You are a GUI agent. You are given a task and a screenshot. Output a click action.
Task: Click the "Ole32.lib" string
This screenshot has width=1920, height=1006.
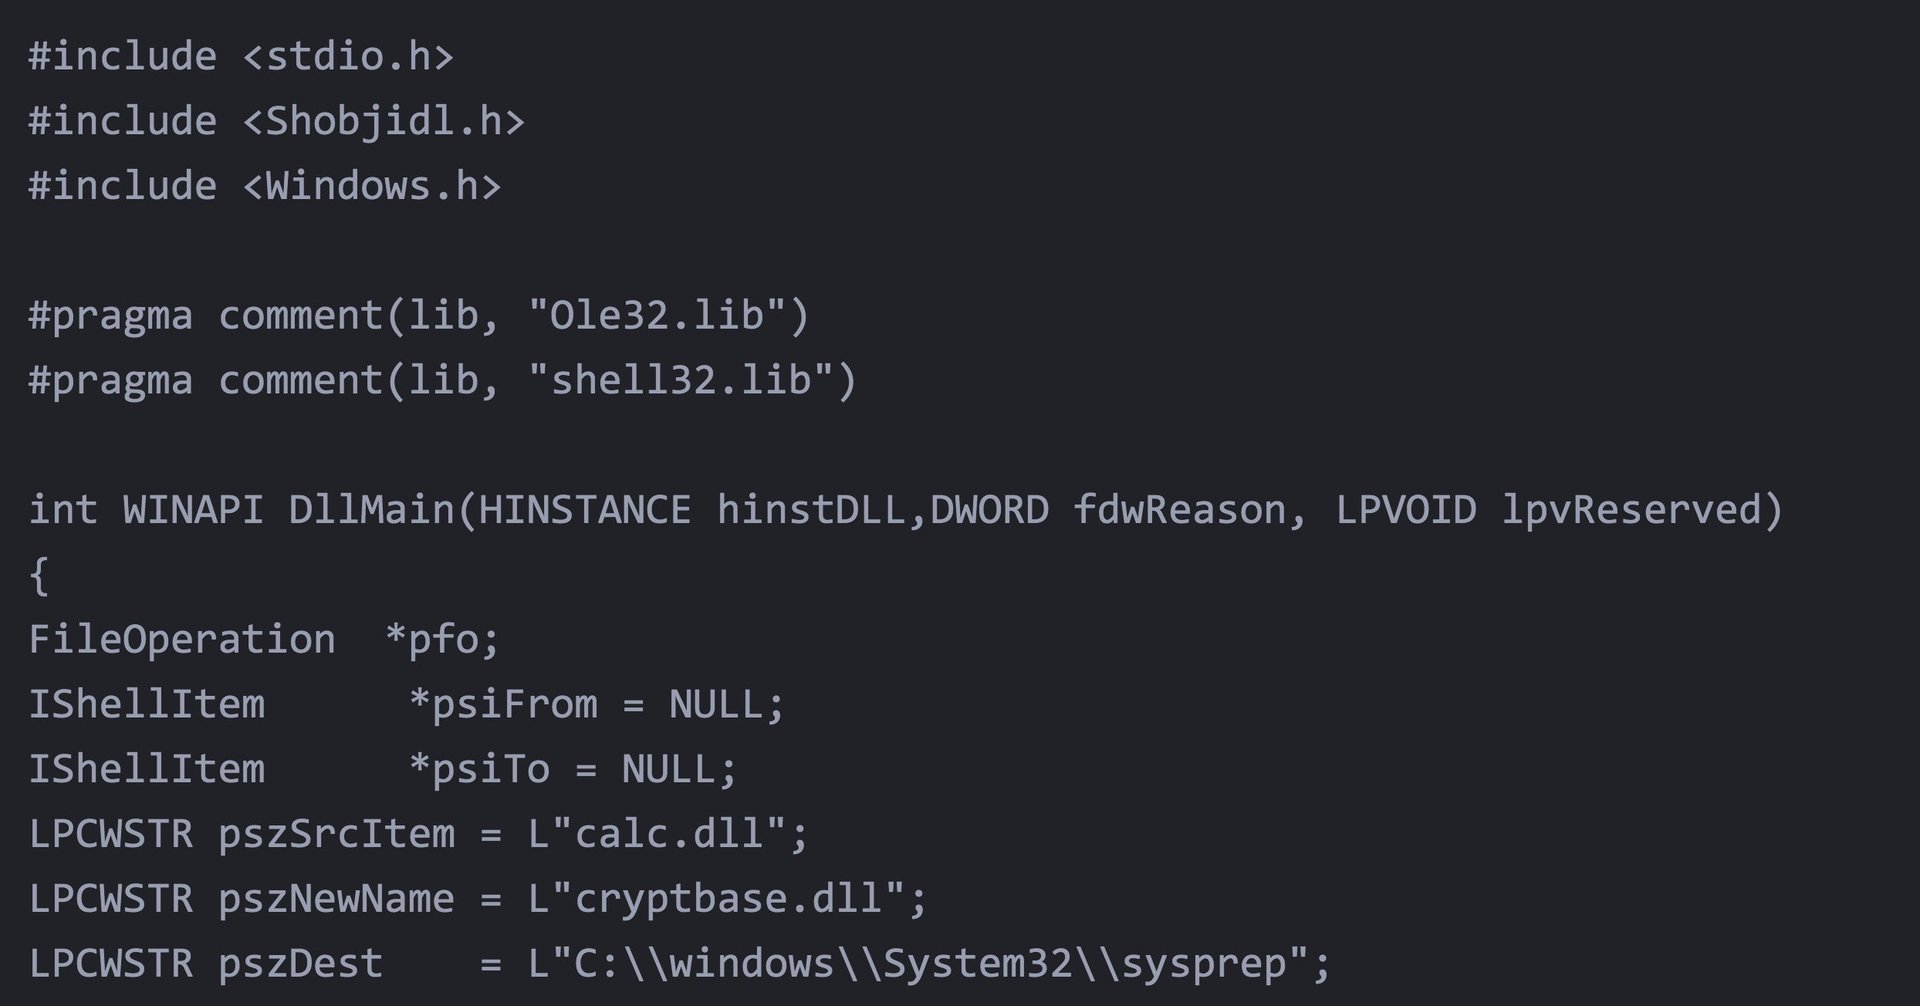(657, 316)
